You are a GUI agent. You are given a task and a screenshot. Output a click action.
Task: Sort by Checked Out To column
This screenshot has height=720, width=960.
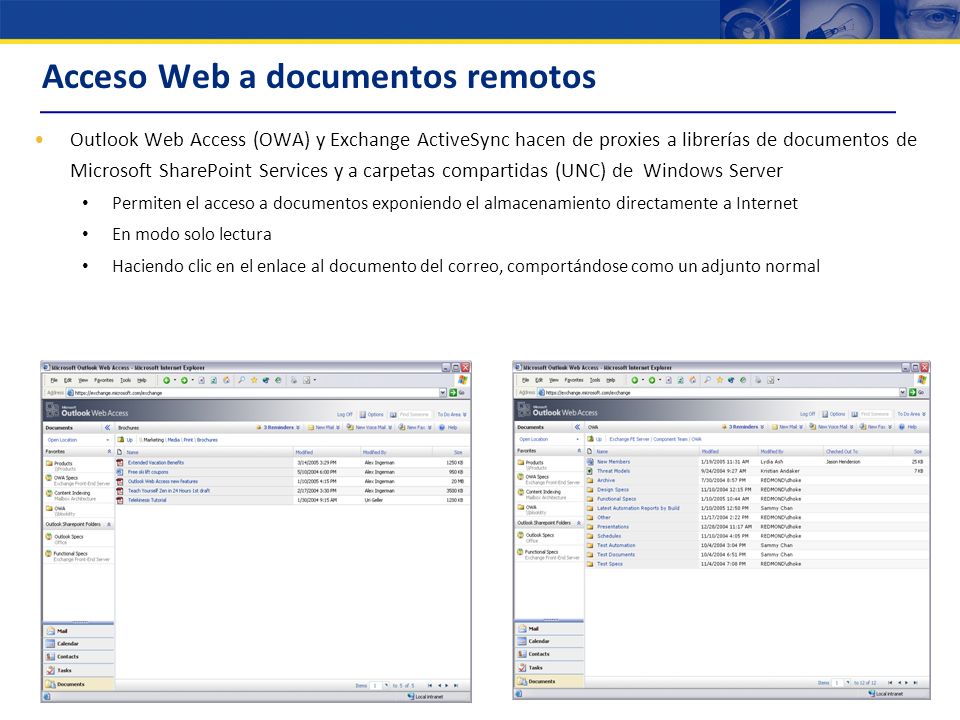[x=842, y=451]
